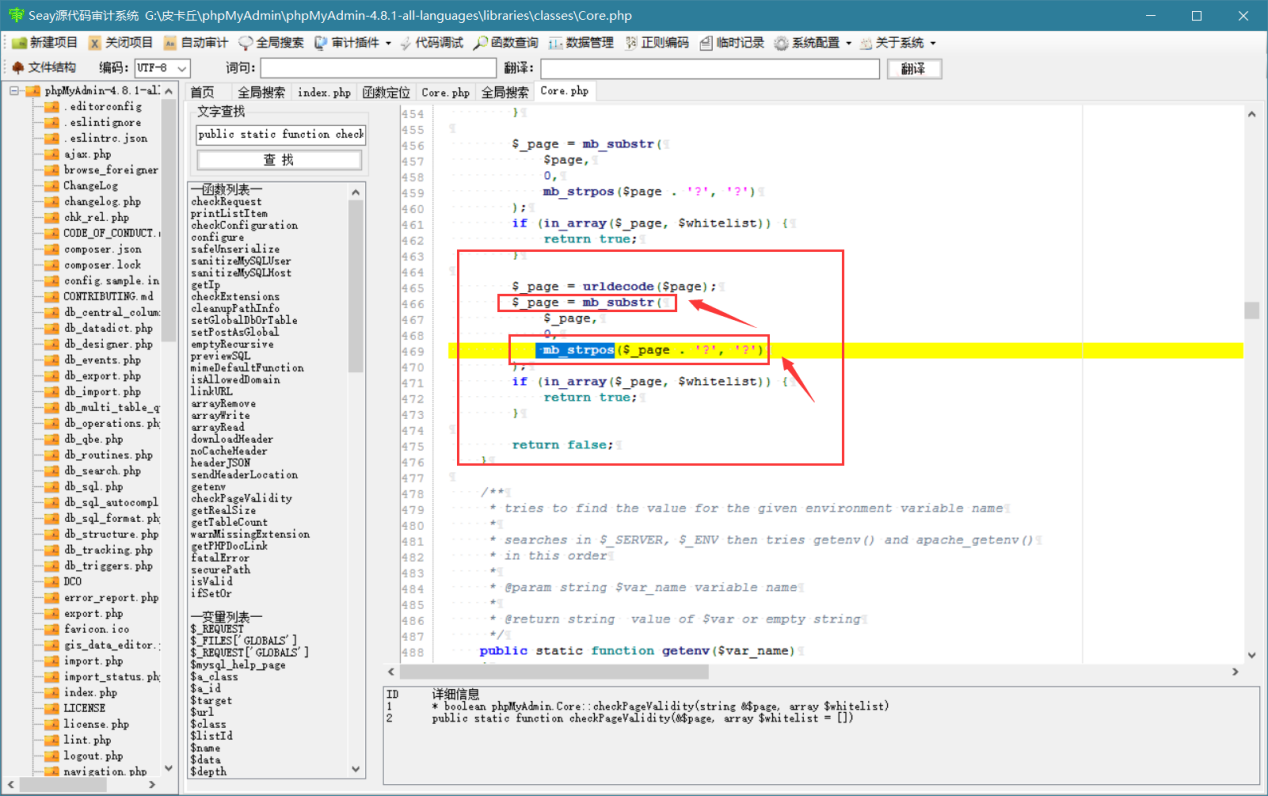The width and height of the screenshot is (1268, 796).
Task: Start 自动审计 auto audit from toolbar
Action: (x=196, y=43)
